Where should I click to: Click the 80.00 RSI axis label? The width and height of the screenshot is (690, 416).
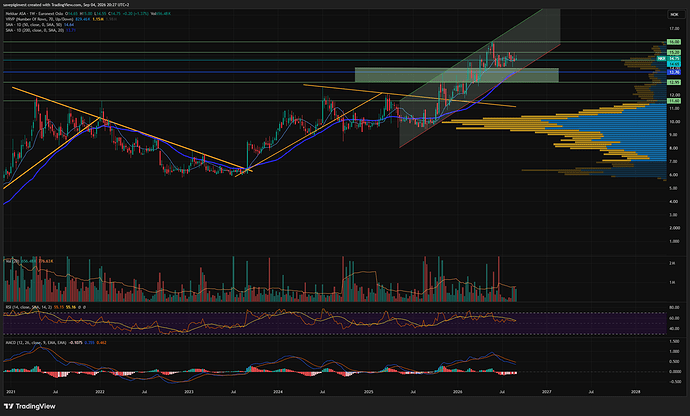[x=674, y=307]
